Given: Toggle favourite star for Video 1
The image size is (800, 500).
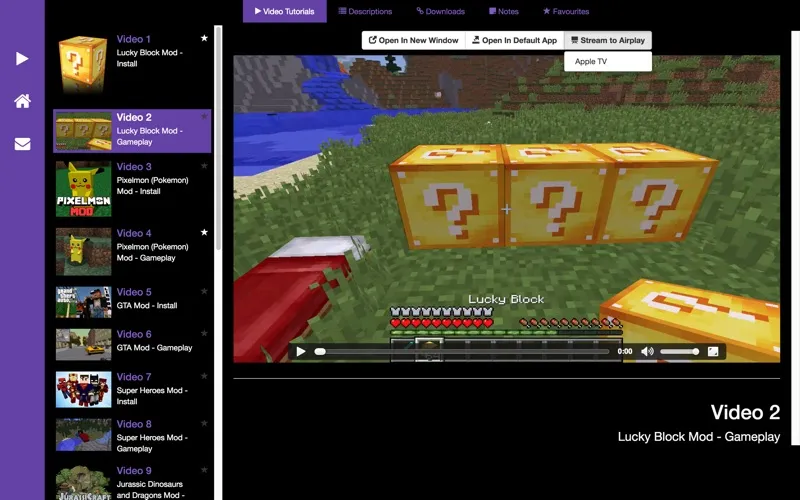Looking at the screenshot, I should (204, 38).
